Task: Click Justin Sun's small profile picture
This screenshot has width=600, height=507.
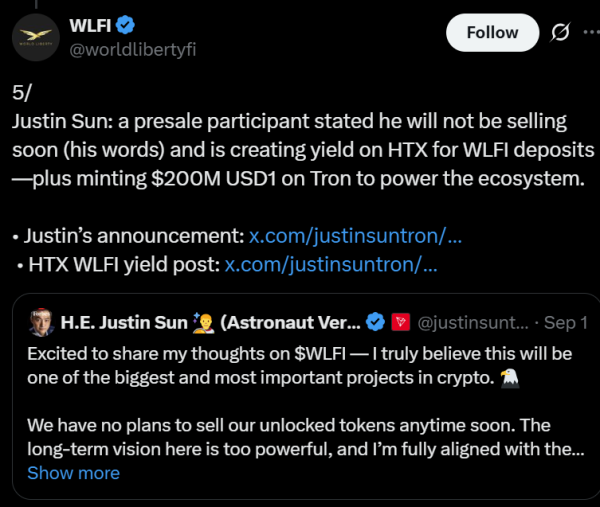Action: tap(38, 322)
